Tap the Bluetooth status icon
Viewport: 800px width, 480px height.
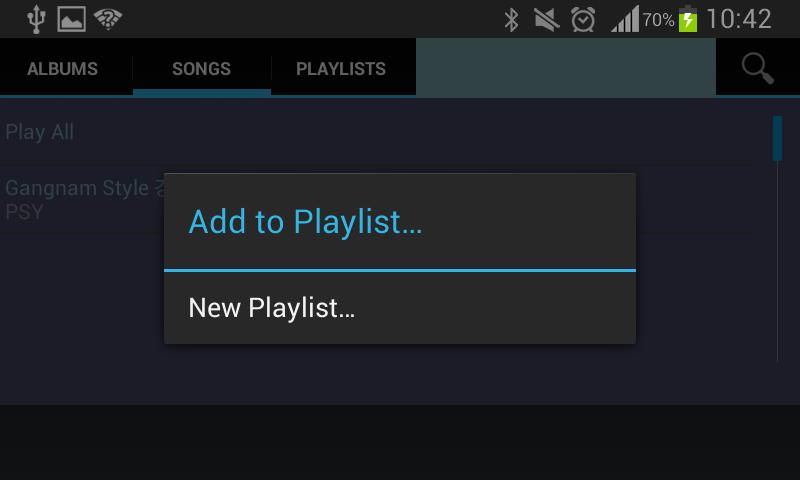(511, 20)
